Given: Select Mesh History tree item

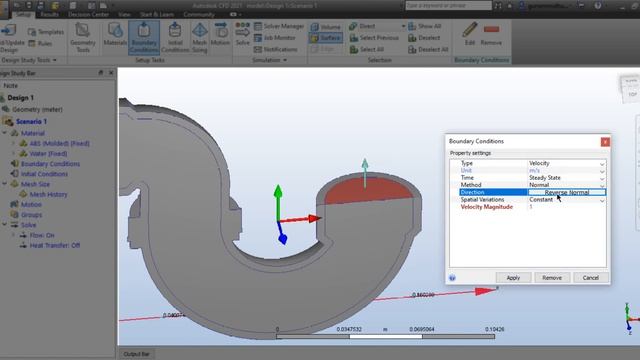Looking at the screenshot, I should (48, 194).
